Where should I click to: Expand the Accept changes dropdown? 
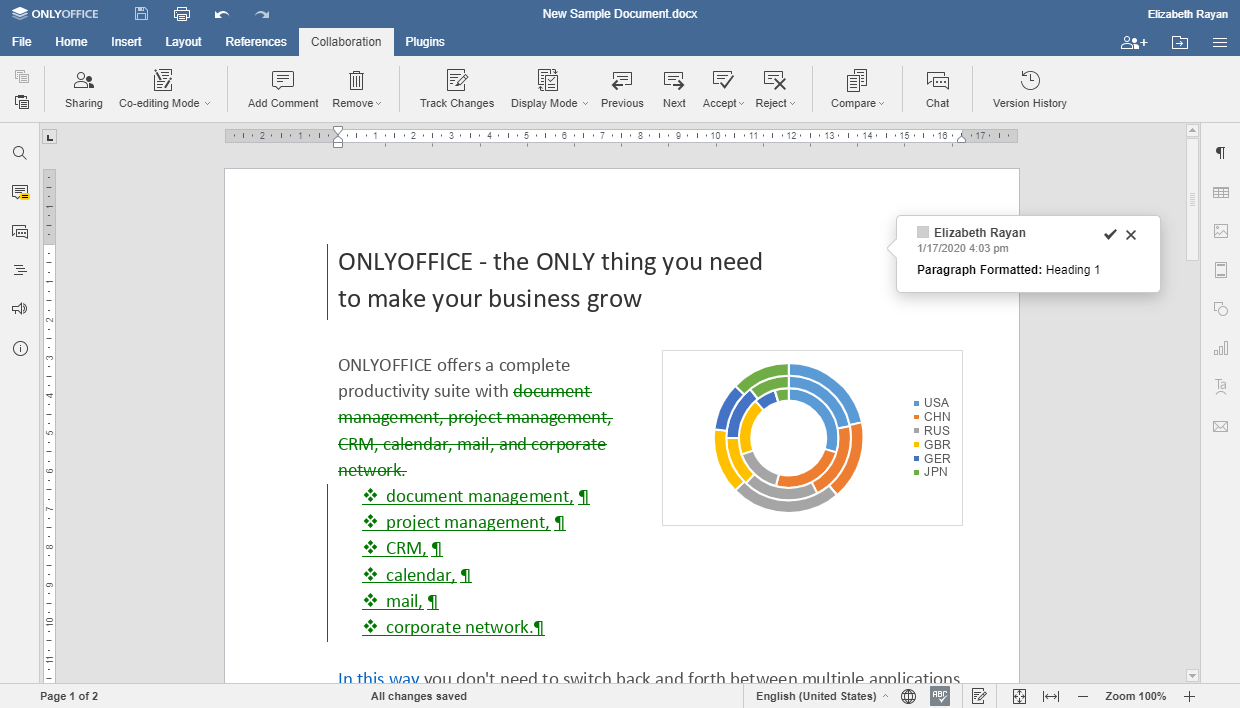(722, 88)
